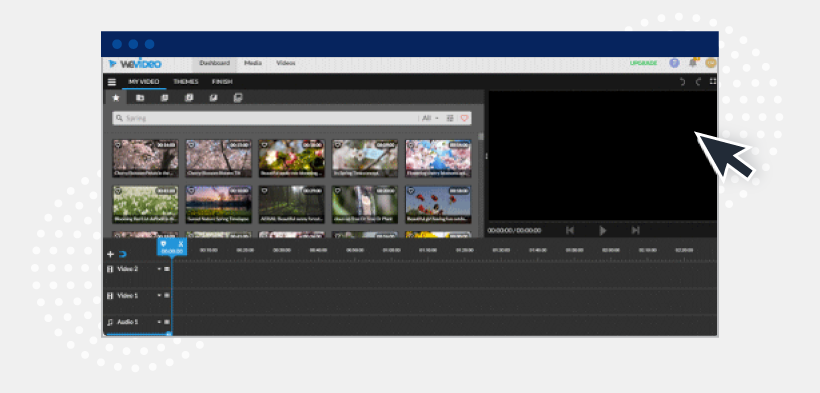
Task: Click the redo arrow above the preview
Action: (698, 82)
